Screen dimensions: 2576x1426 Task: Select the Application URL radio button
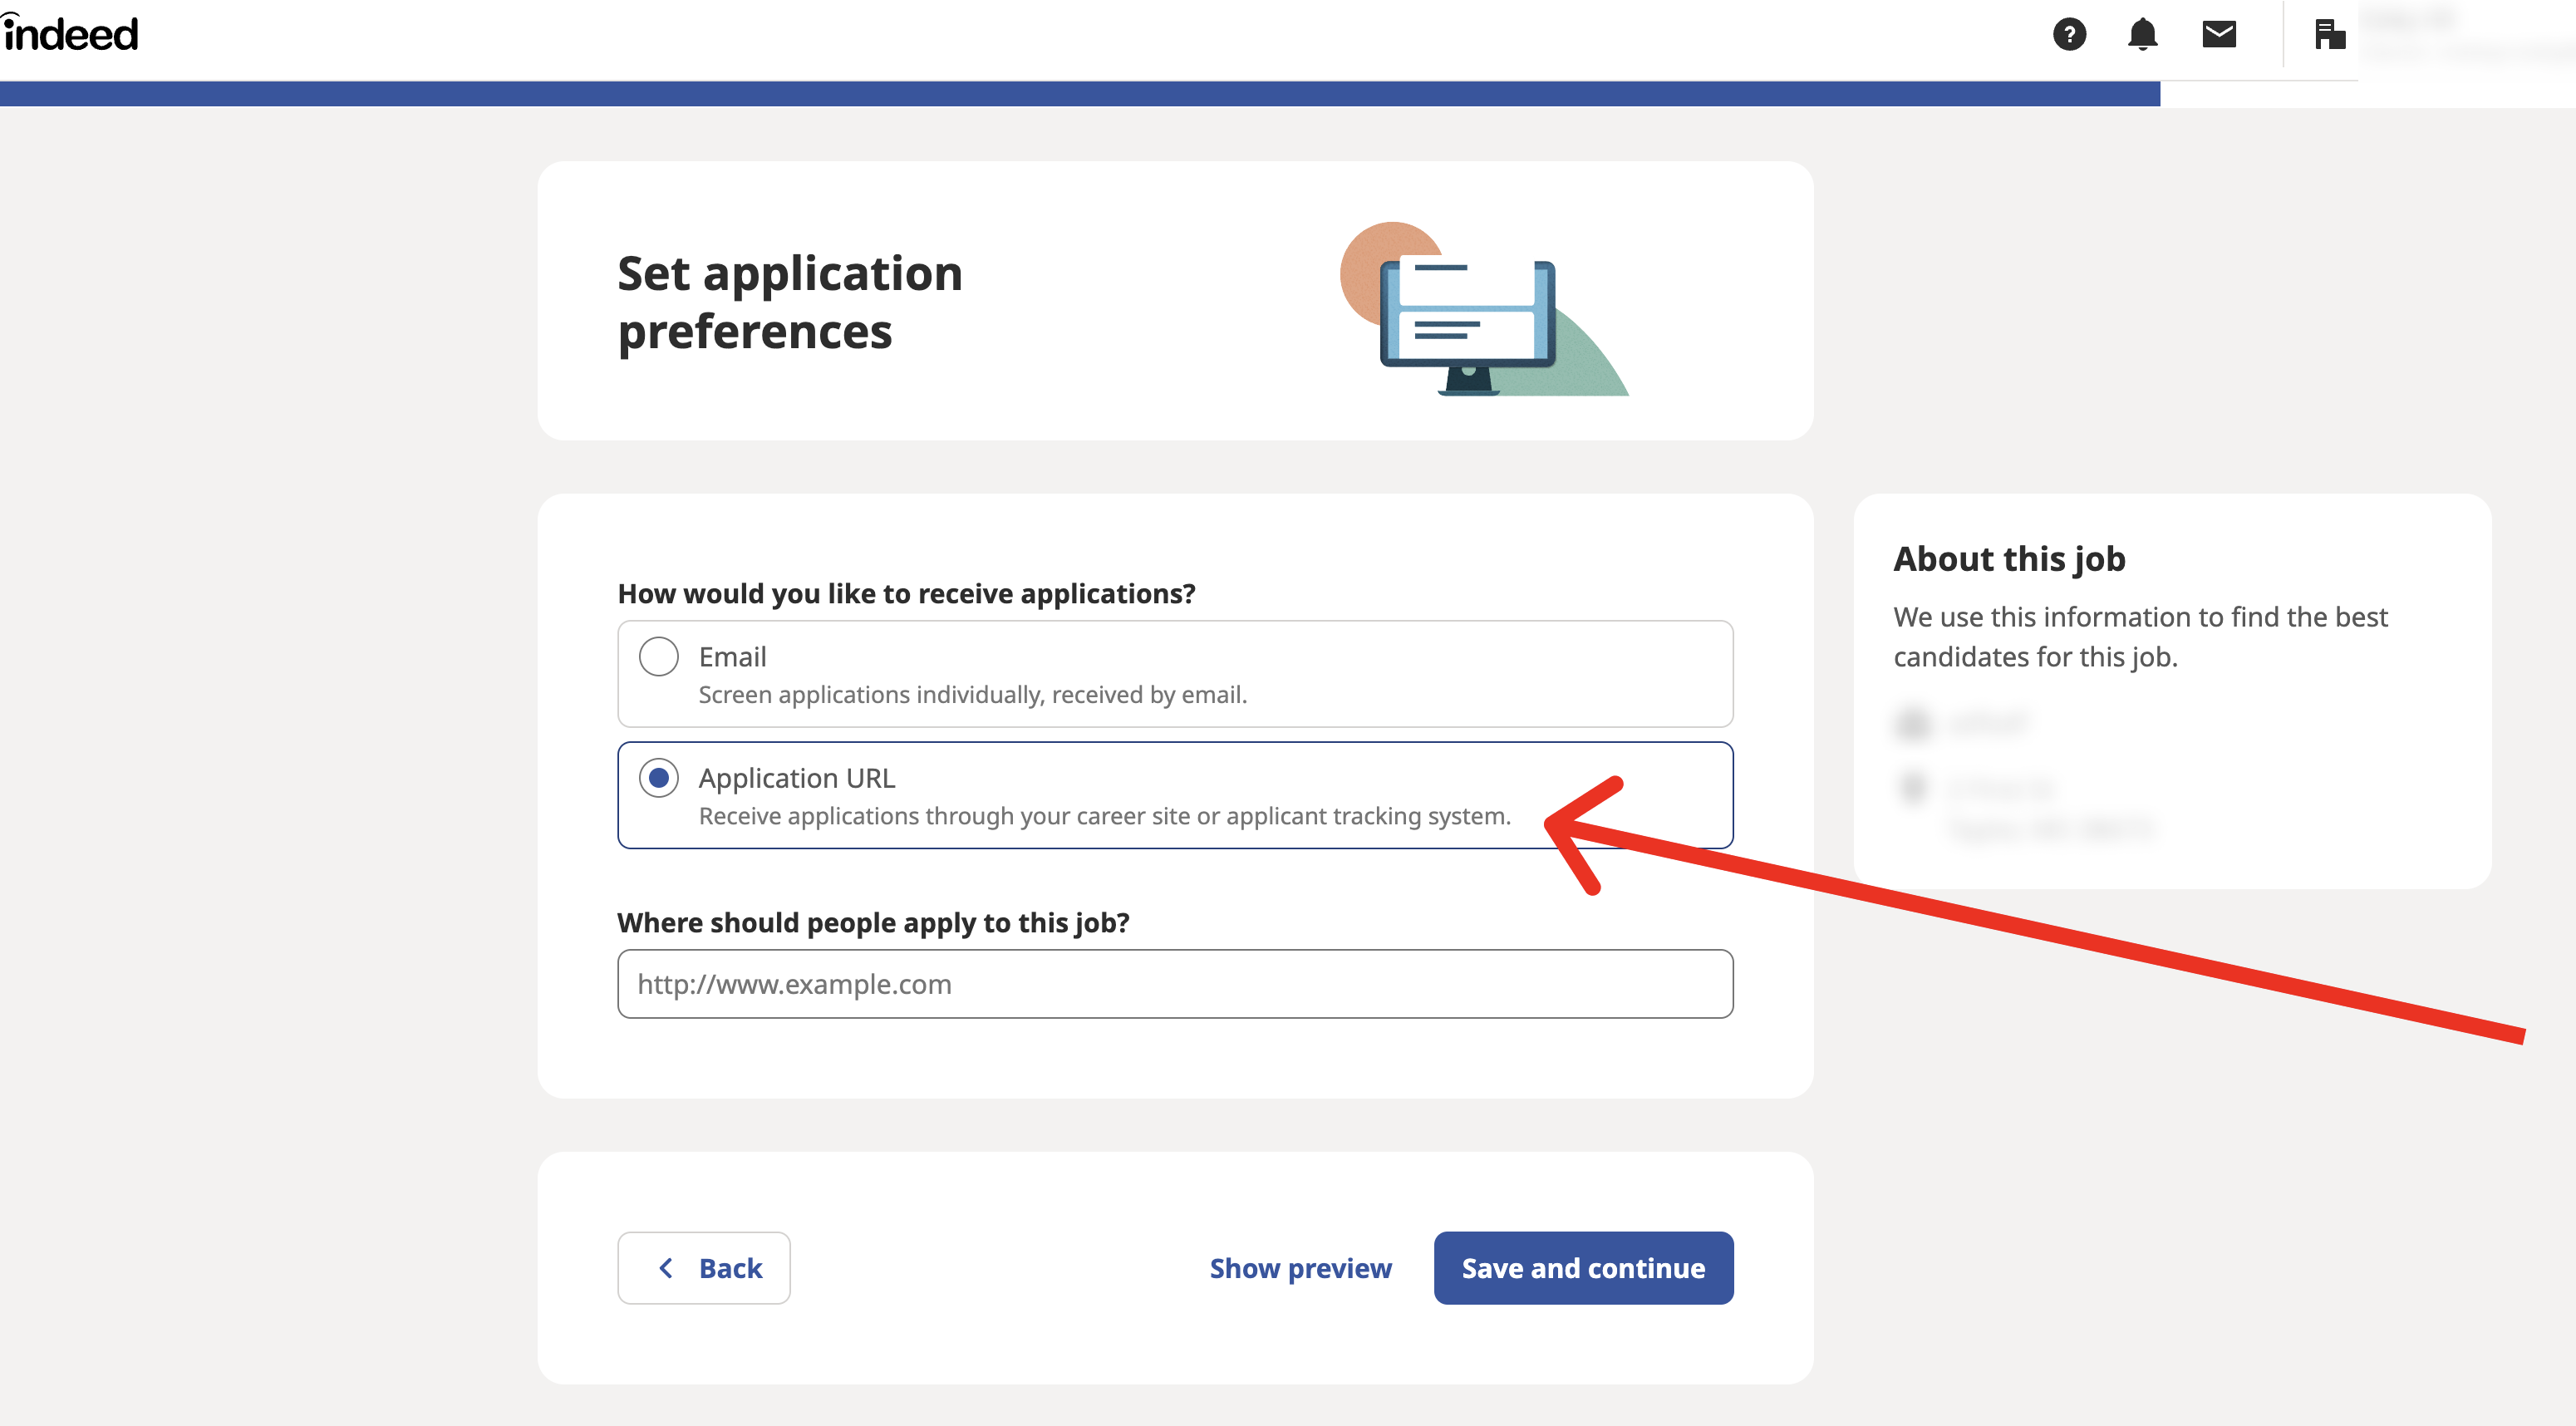coord(659,778)
